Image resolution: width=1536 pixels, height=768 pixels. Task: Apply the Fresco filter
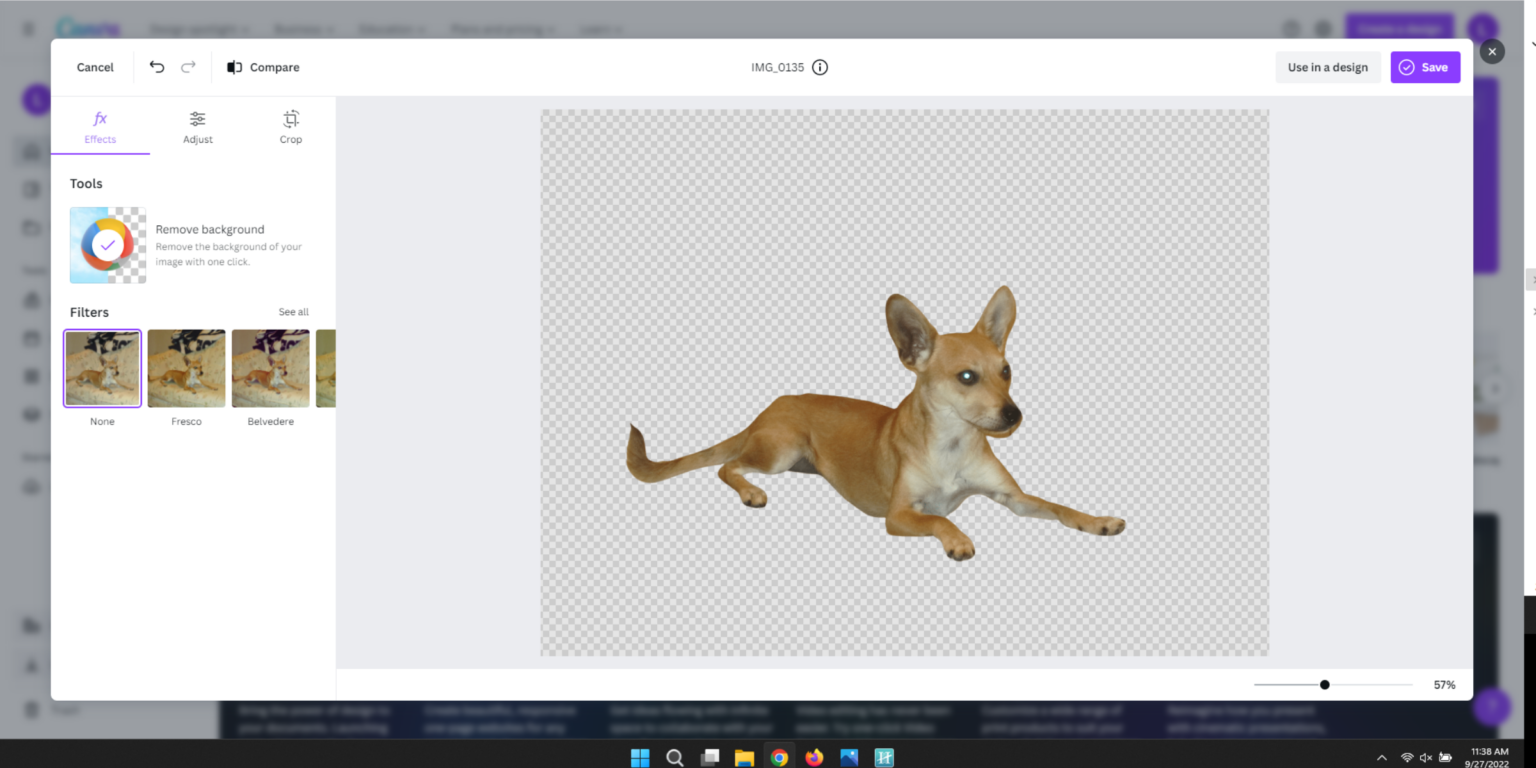[x=186, y=368]
